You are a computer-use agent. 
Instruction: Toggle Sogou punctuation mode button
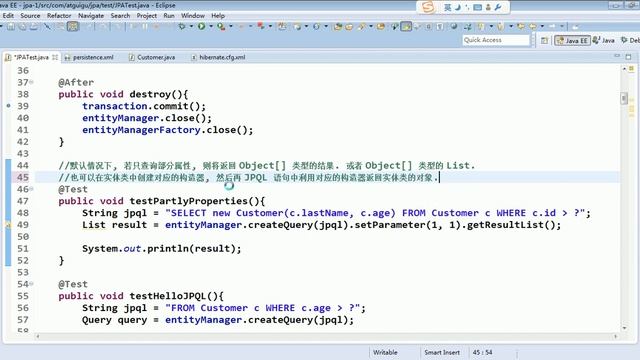467,7
